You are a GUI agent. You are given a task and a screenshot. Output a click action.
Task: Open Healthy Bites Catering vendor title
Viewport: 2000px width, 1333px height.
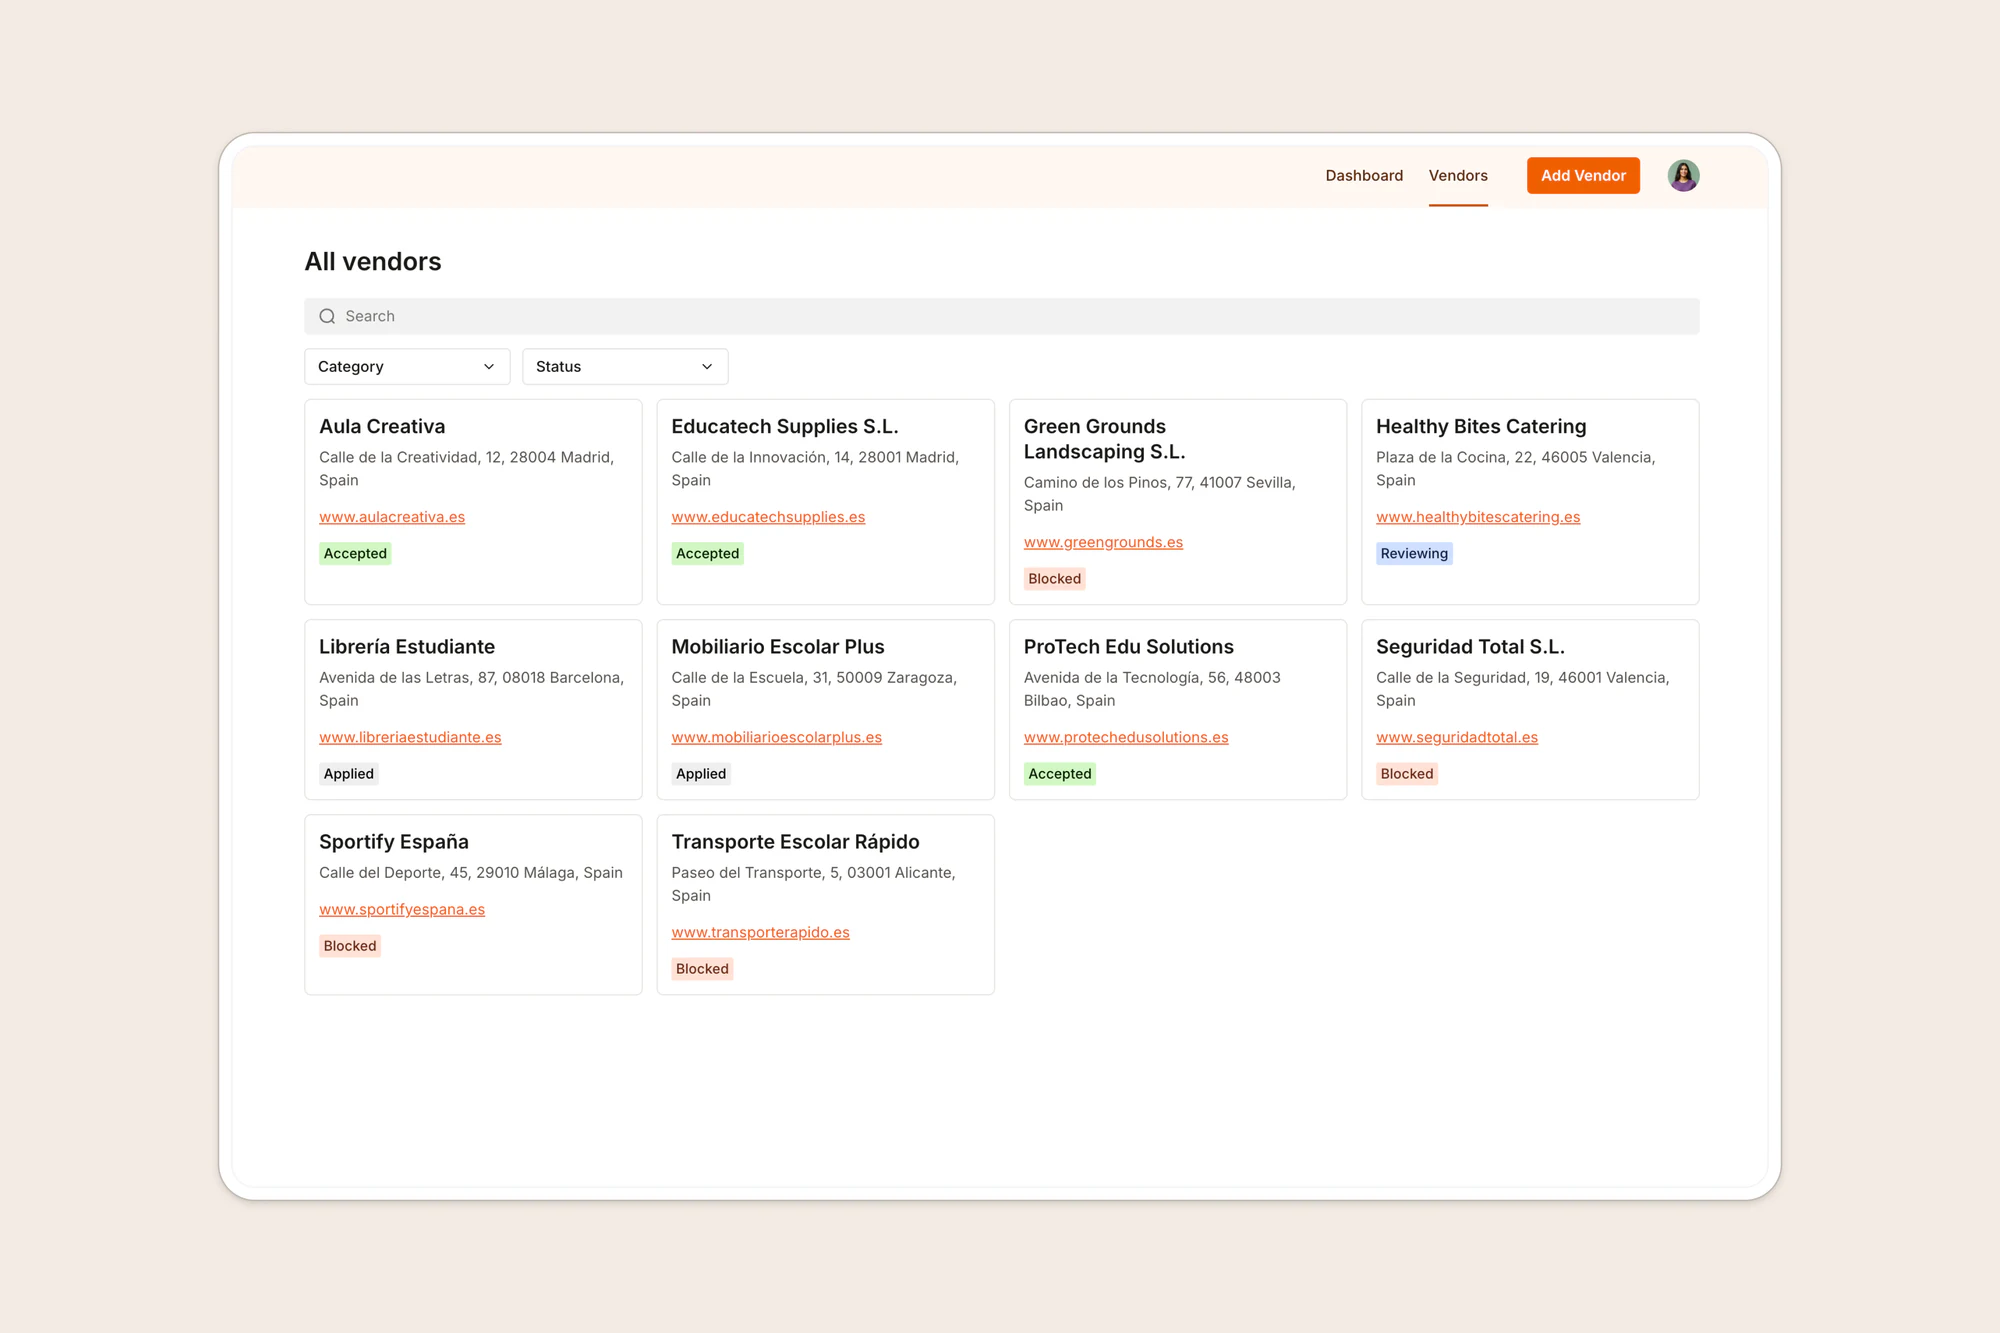(x=1481, y=426)
